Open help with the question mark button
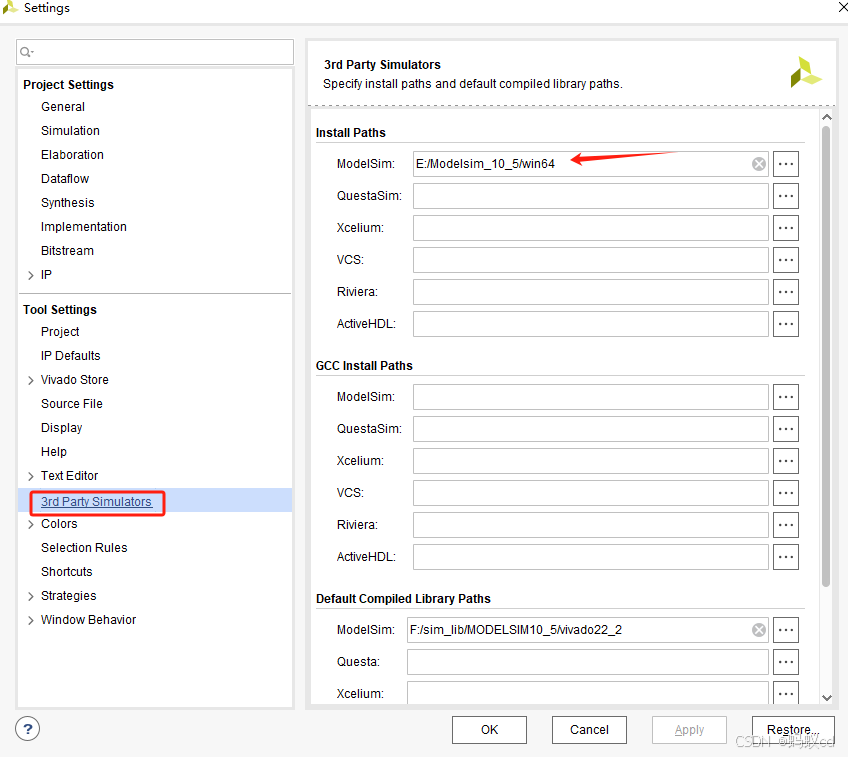The image size is (848, 757). click(28, 728)
